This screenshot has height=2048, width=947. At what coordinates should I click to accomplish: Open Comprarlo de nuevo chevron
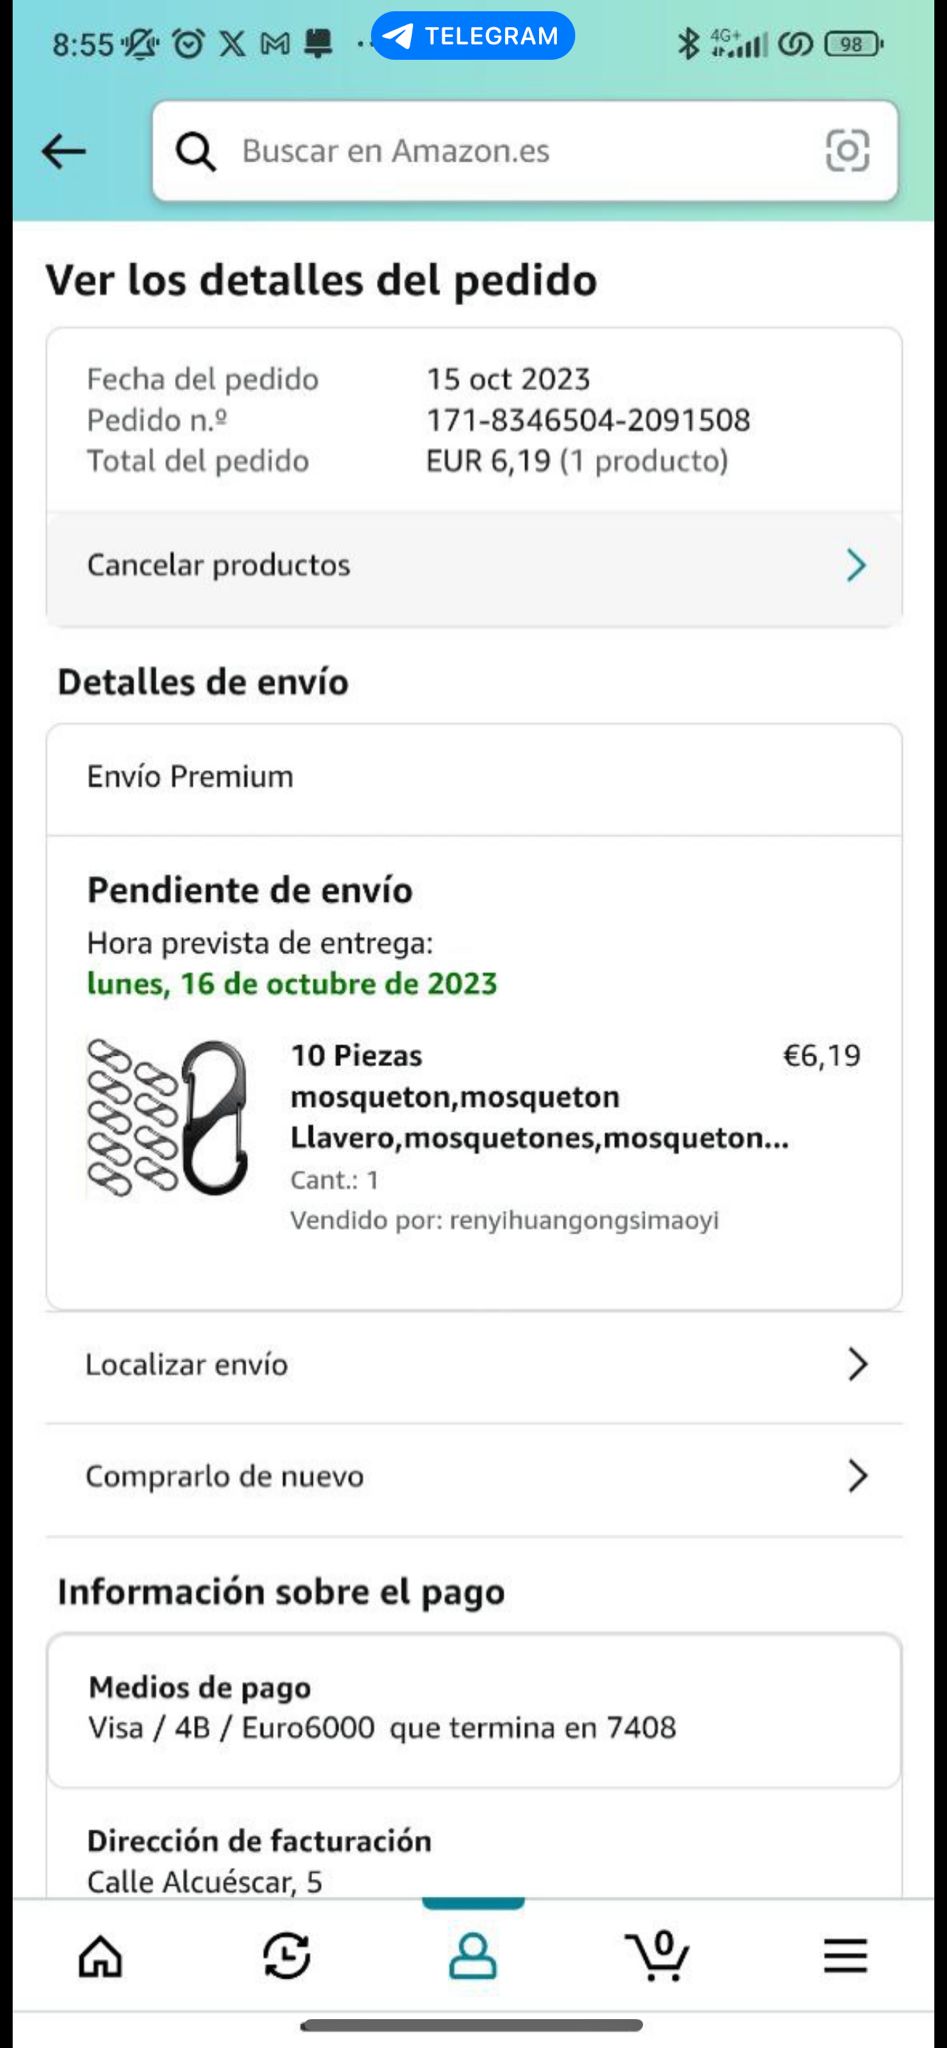pyautogui.click(x=857, y=1476)
